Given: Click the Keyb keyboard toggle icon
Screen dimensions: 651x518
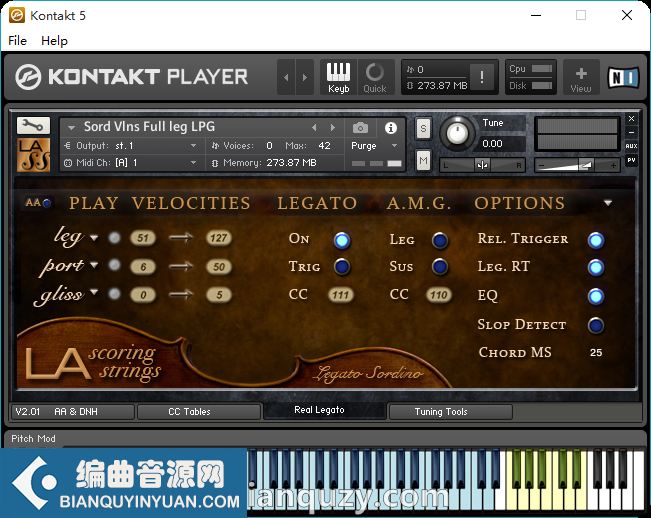Looking at the screenshot, I should click(338, 77).
